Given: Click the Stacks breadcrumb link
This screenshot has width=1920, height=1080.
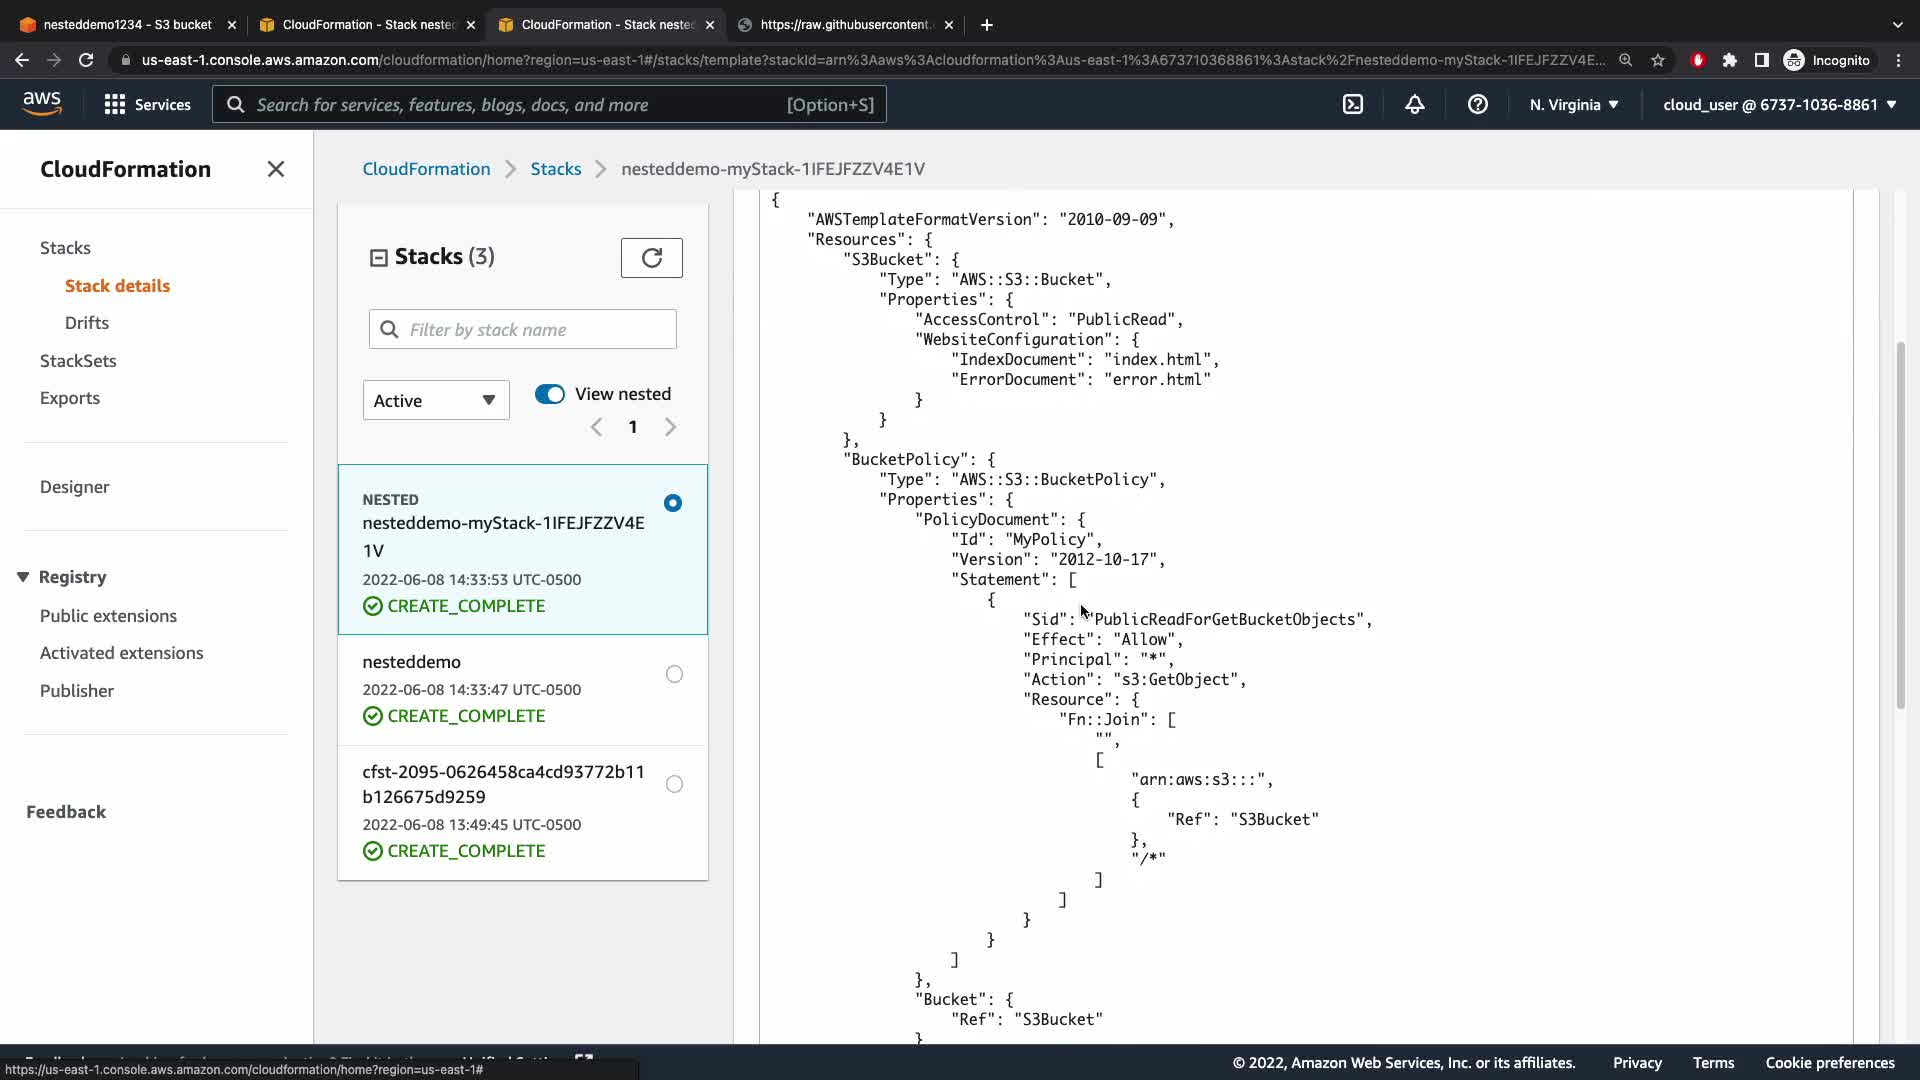Looking at the screenshot, I should 555,169.
